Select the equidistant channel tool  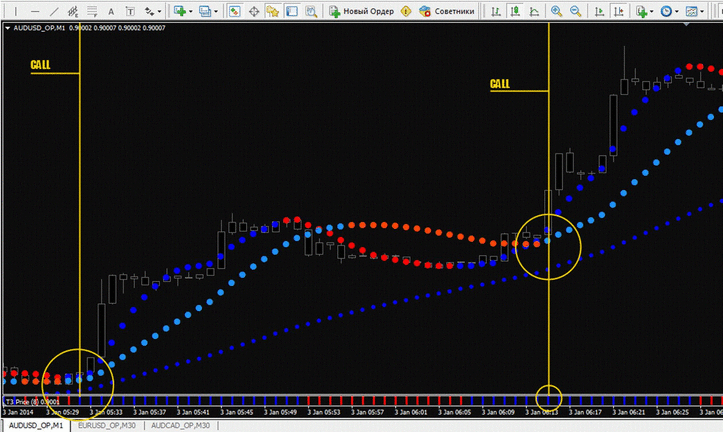coord(73,11)
